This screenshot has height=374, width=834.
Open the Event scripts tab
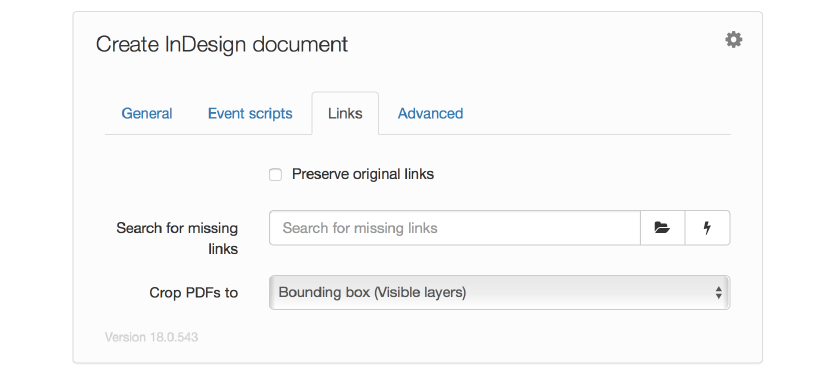pos(250,113)
